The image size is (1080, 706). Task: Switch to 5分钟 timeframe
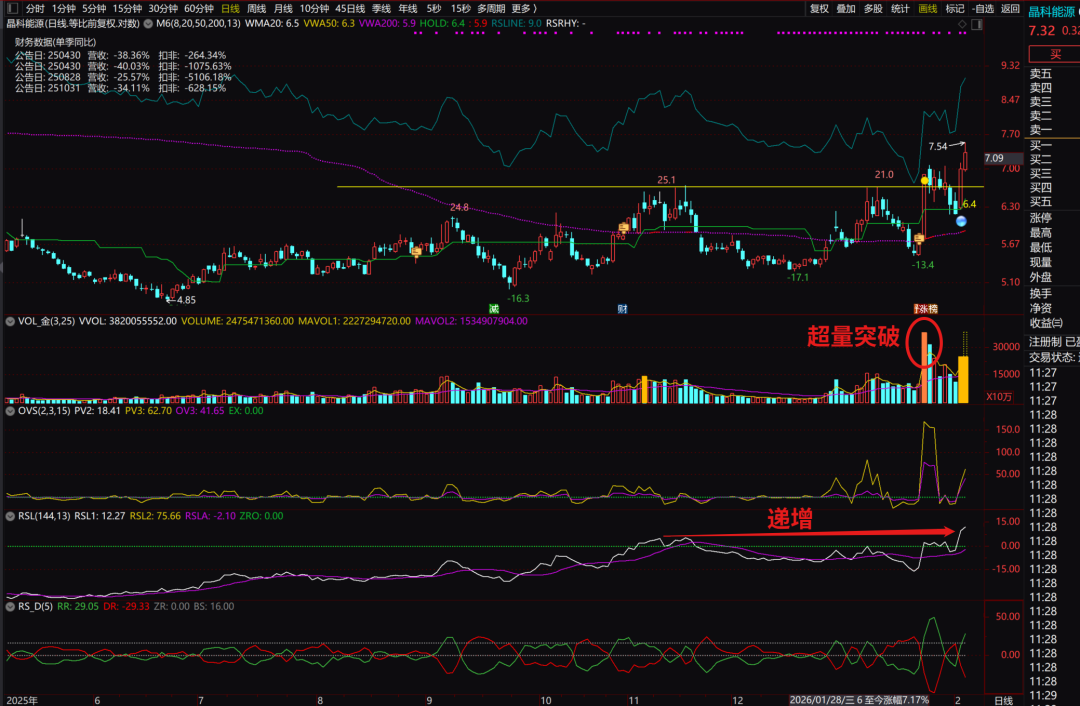tap(94, 8)
